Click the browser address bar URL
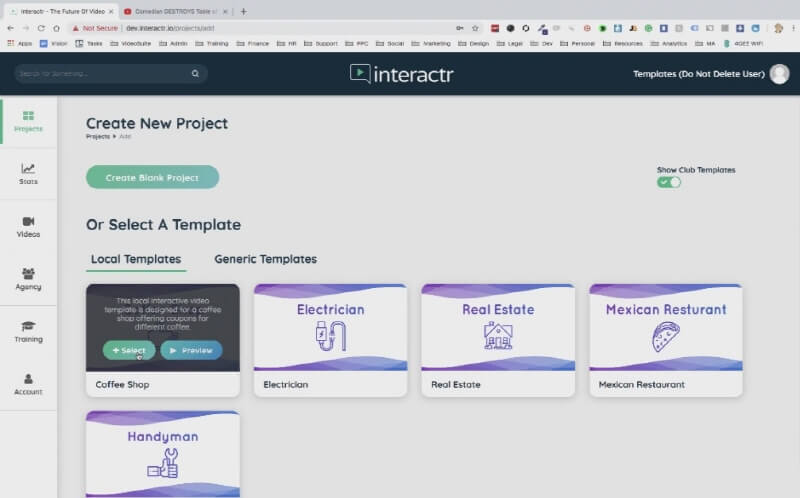 (170, 28)
